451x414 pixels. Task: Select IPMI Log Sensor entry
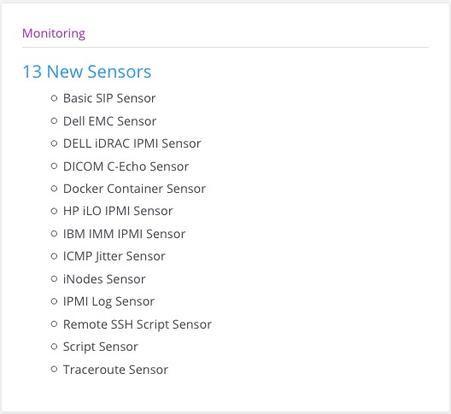[109, 302]
